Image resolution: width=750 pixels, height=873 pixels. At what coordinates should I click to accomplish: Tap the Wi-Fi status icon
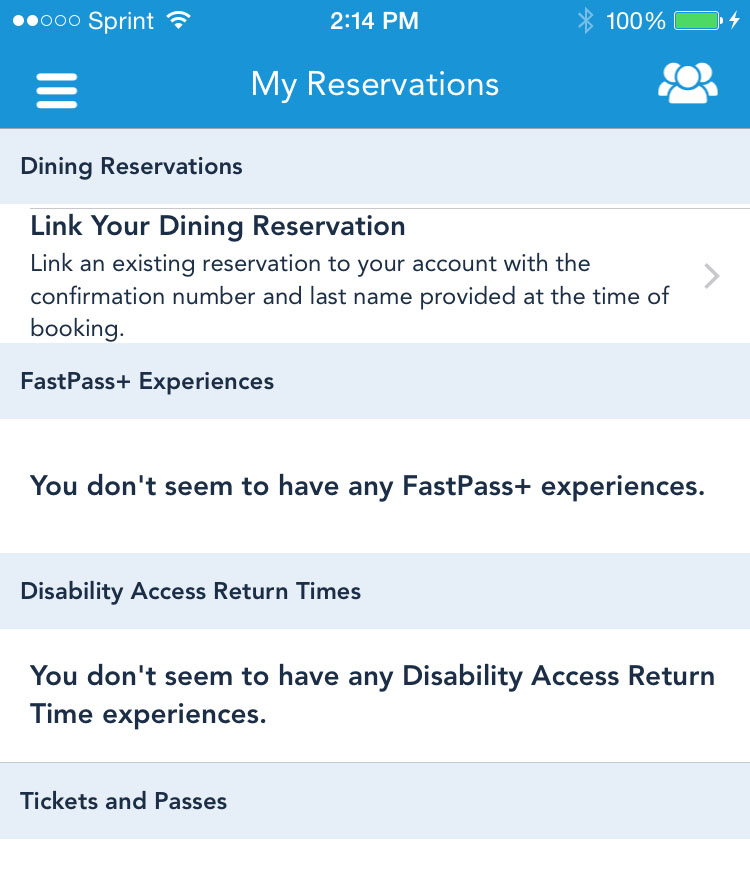179,20
